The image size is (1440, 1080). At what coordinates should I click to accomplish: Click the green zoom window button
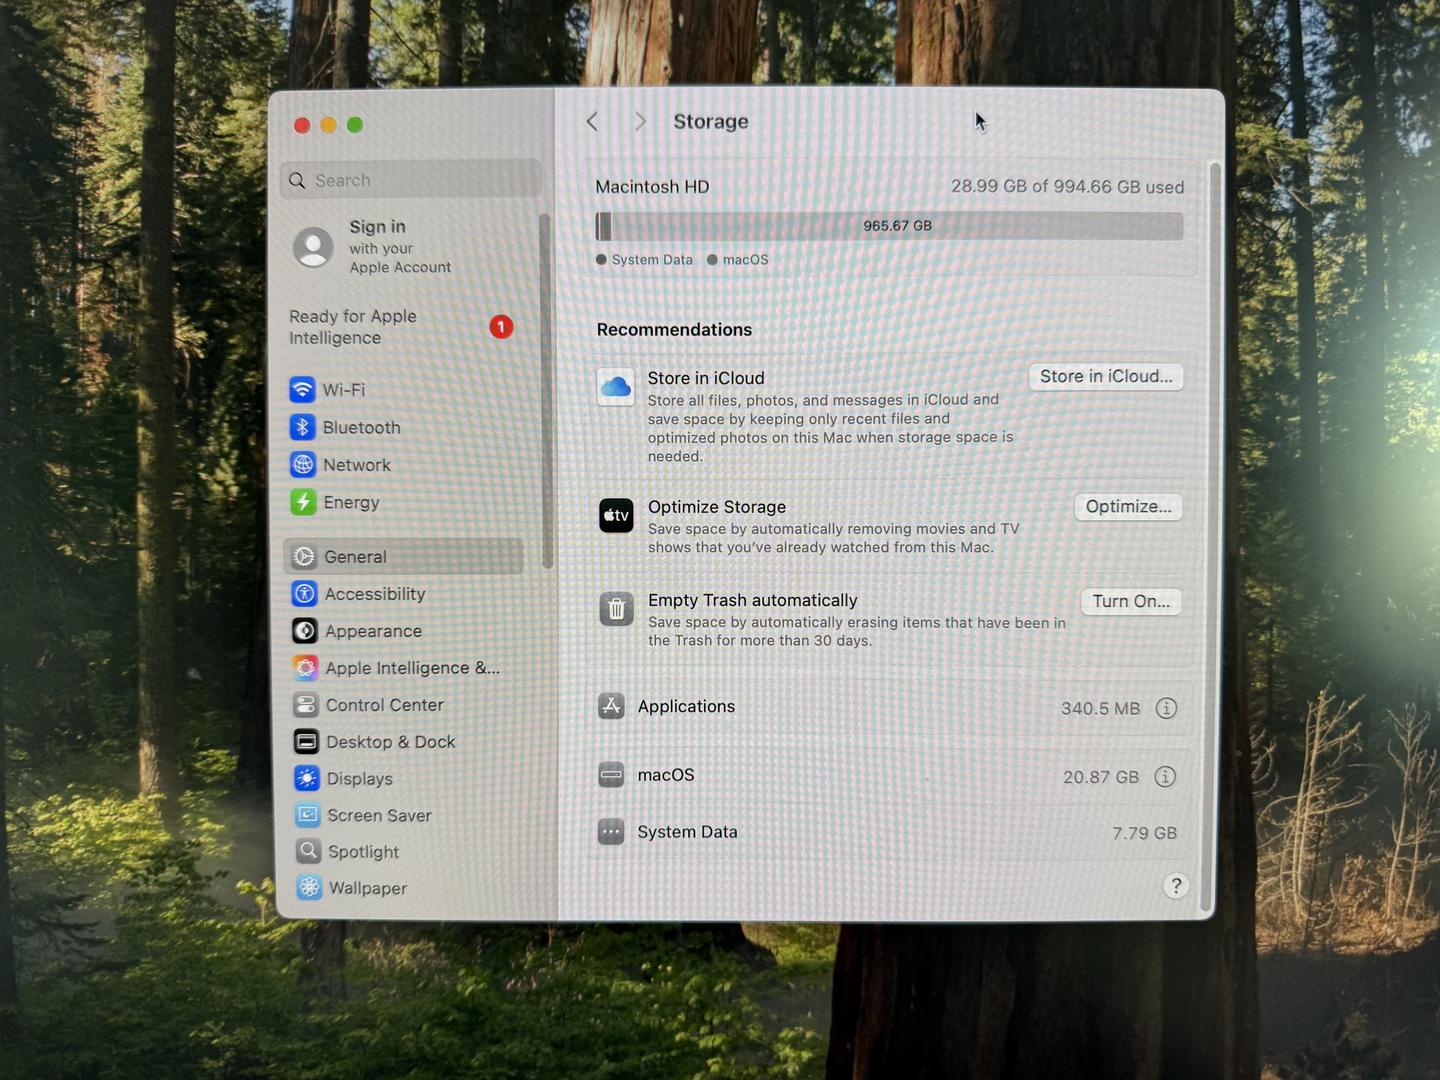pyautogui.click(x=355, y=125)
